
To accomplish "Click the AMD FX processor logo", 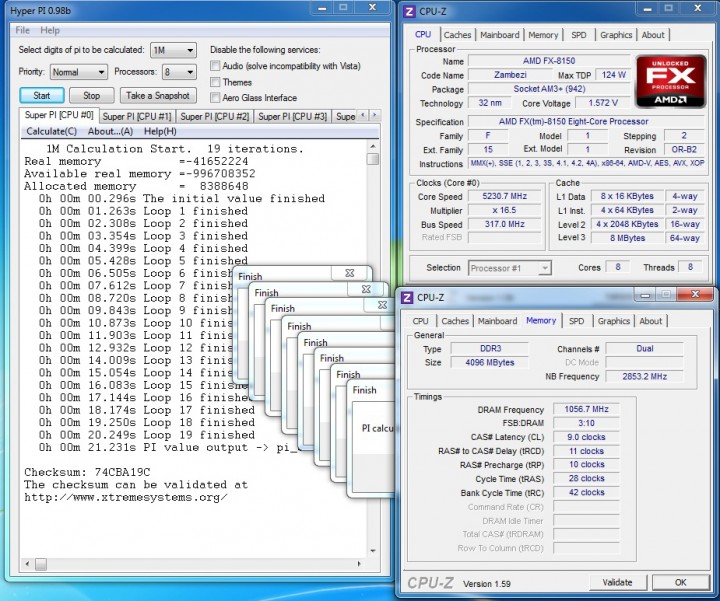I will click(x=670, y=82).
